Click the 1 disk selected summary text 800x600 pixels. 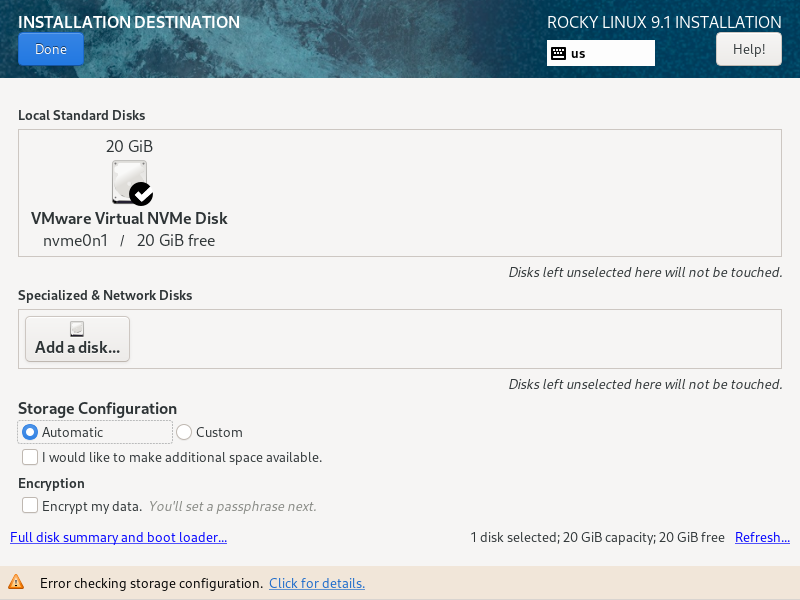[597, 537]
